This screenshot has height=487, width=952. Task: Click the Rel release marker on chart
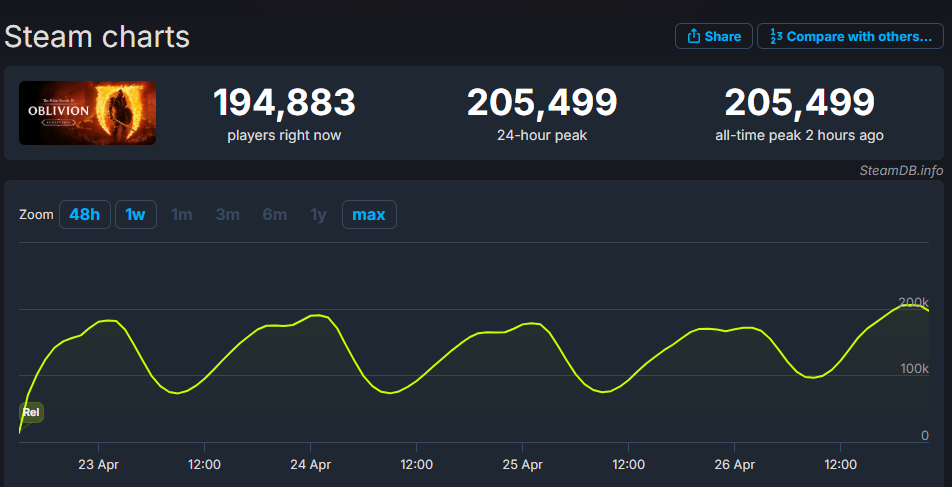(31, 413)
